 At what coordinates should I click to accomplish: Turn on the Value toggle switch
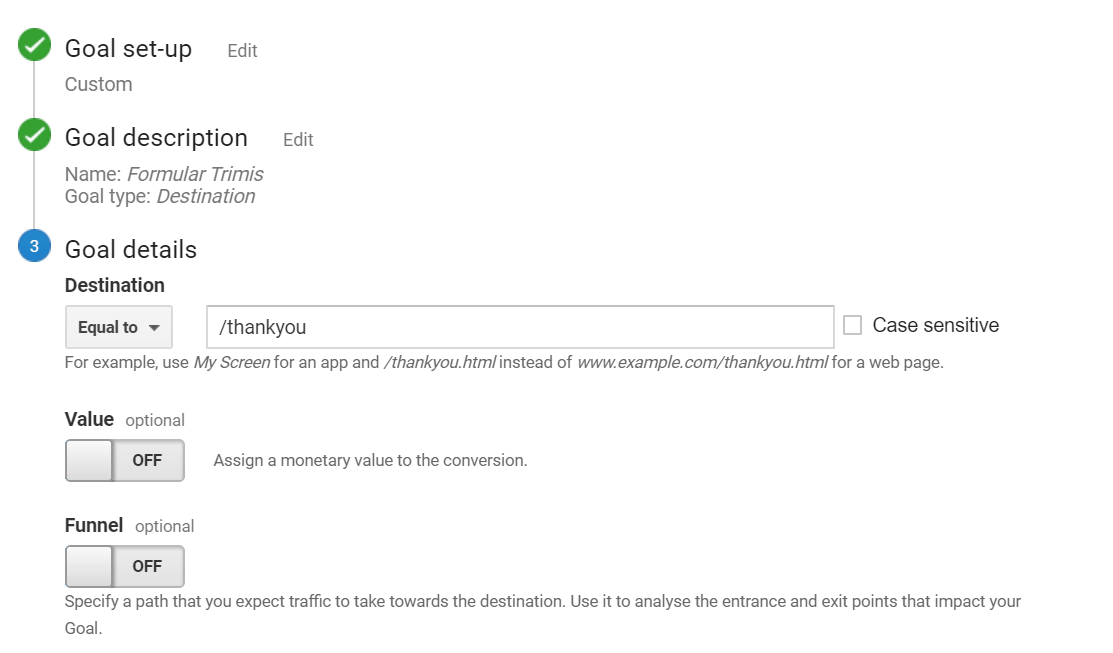[x=125, y=461]
